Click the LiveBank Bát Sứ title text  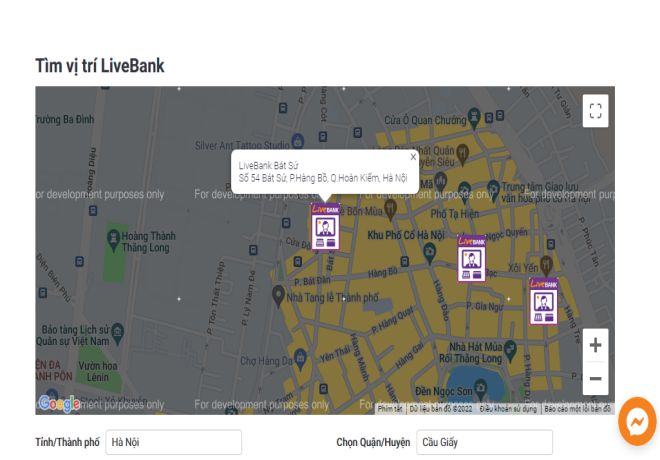268,165
